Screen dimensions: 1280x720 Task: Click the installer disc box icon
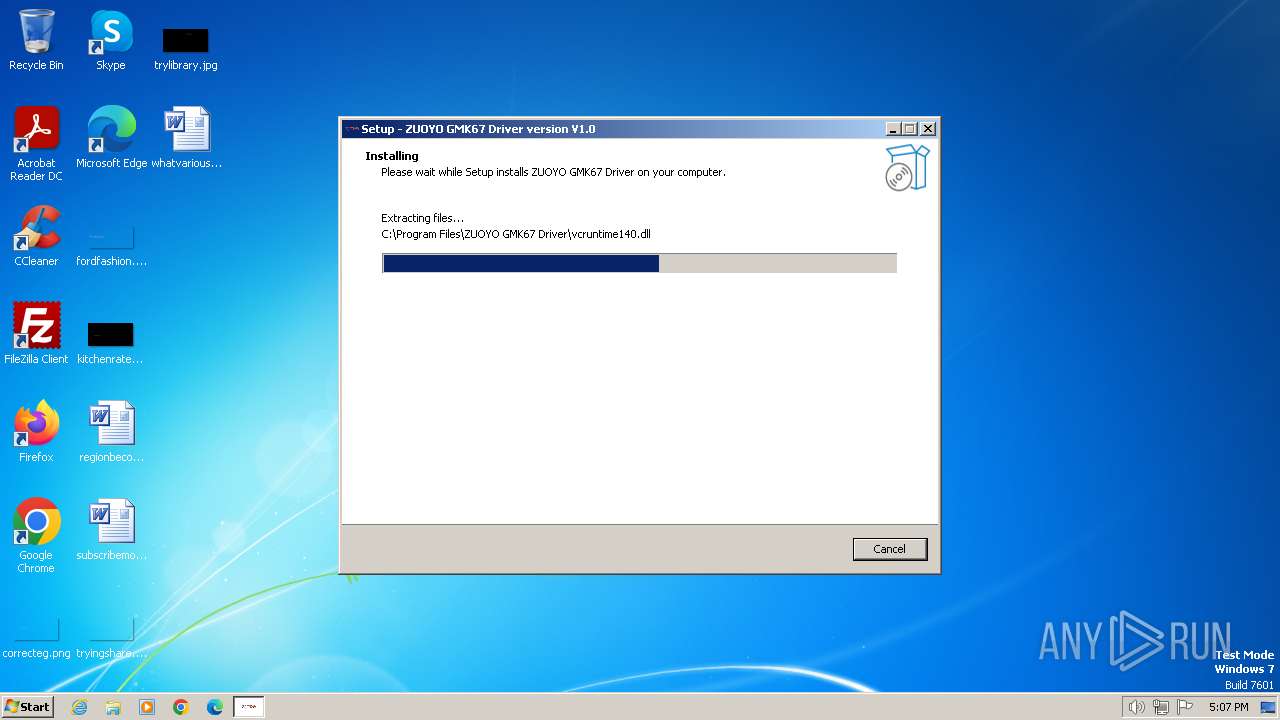907,167
